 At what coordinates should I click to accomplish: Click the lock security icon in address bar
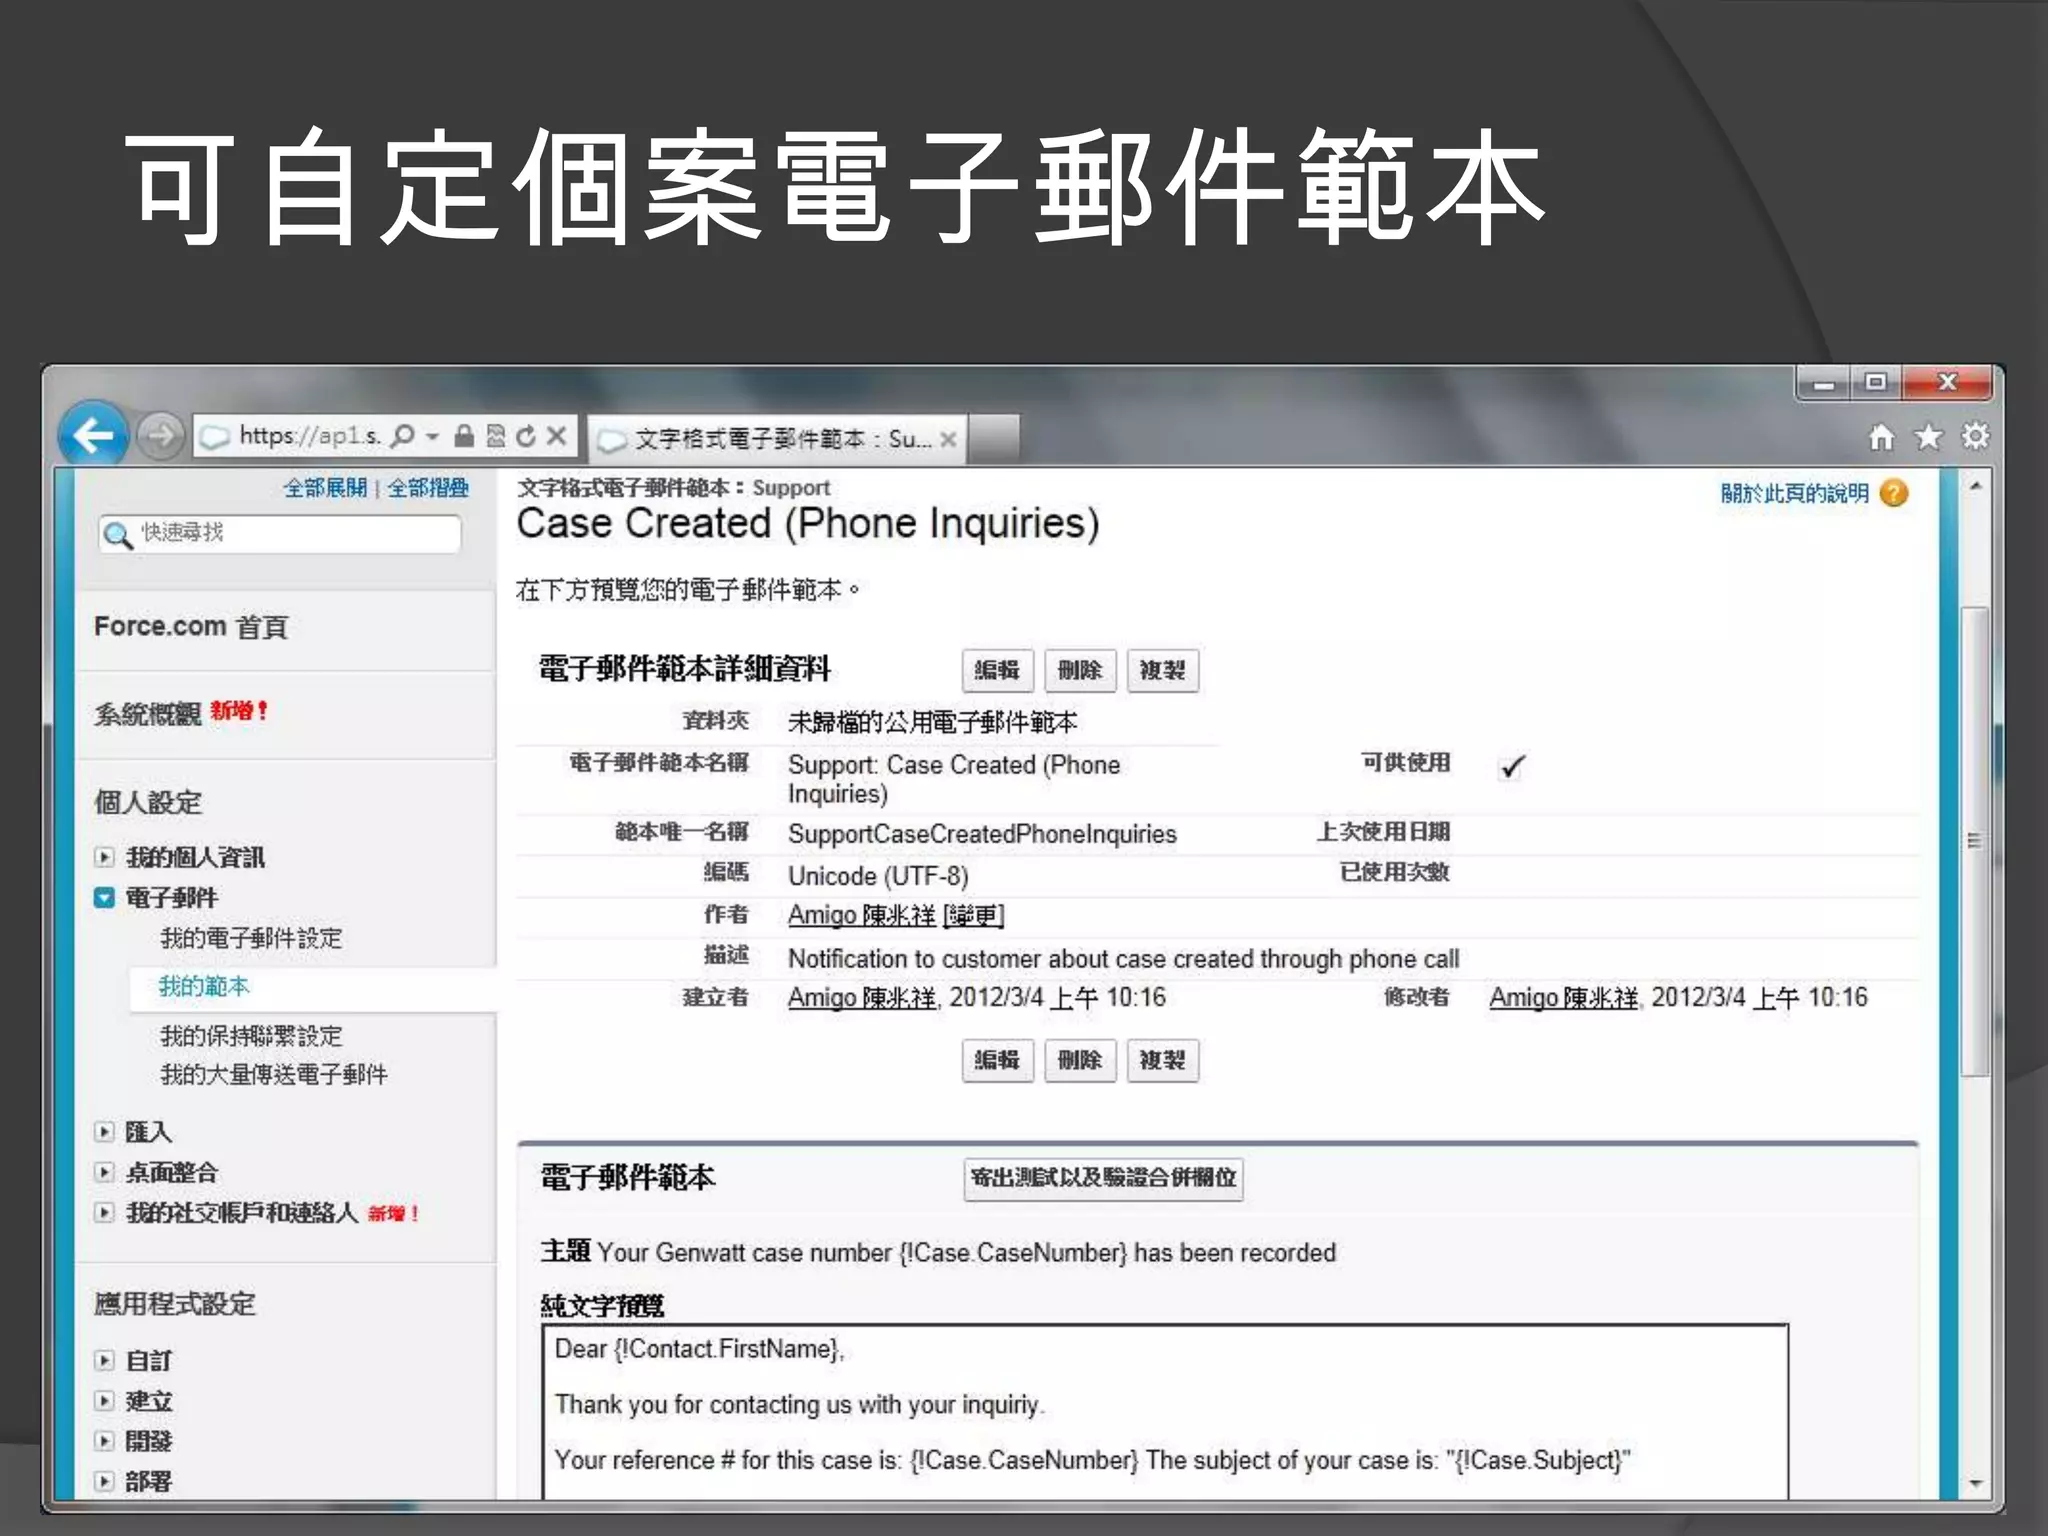pyautogui.click(x=464, y=436)
